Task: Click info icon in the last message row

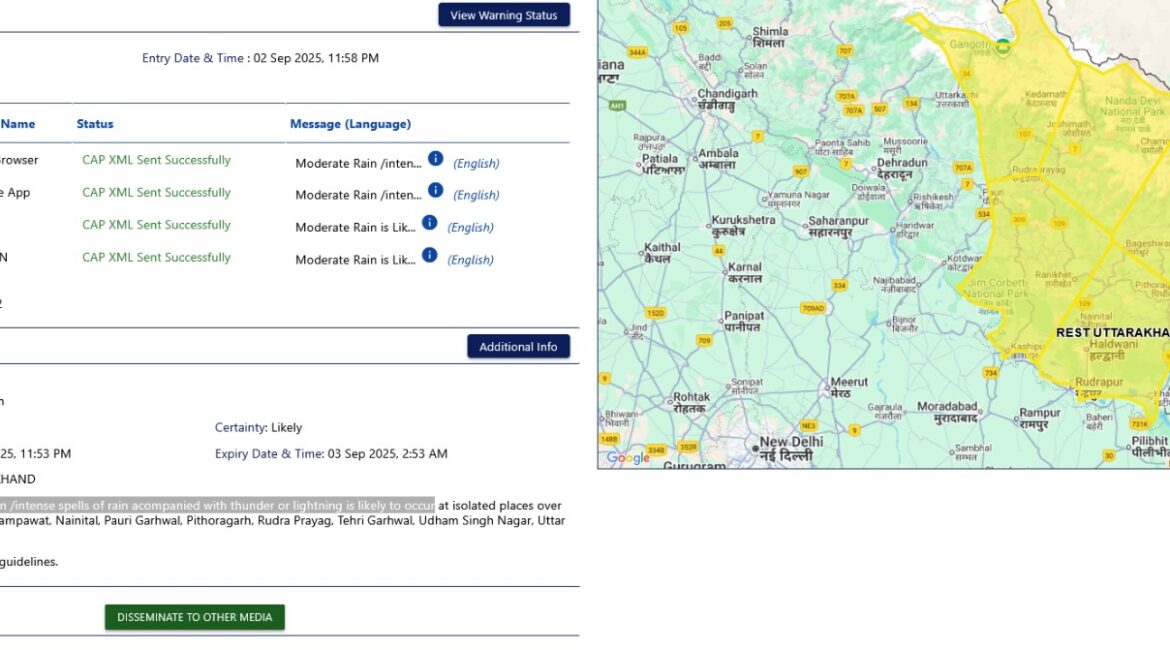Action: pyautogui.click(x=429, y=255)
